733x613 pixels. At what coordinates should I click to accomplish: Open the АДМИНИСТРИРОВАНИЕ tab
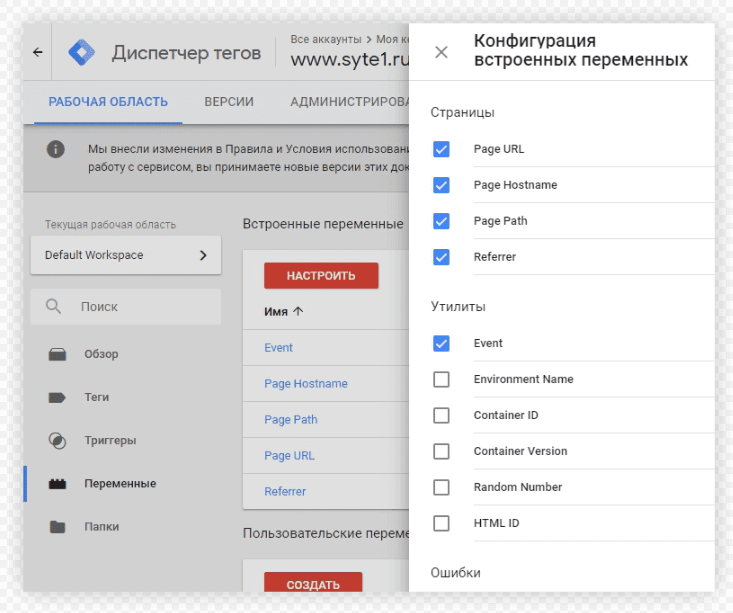click(349, 102)
